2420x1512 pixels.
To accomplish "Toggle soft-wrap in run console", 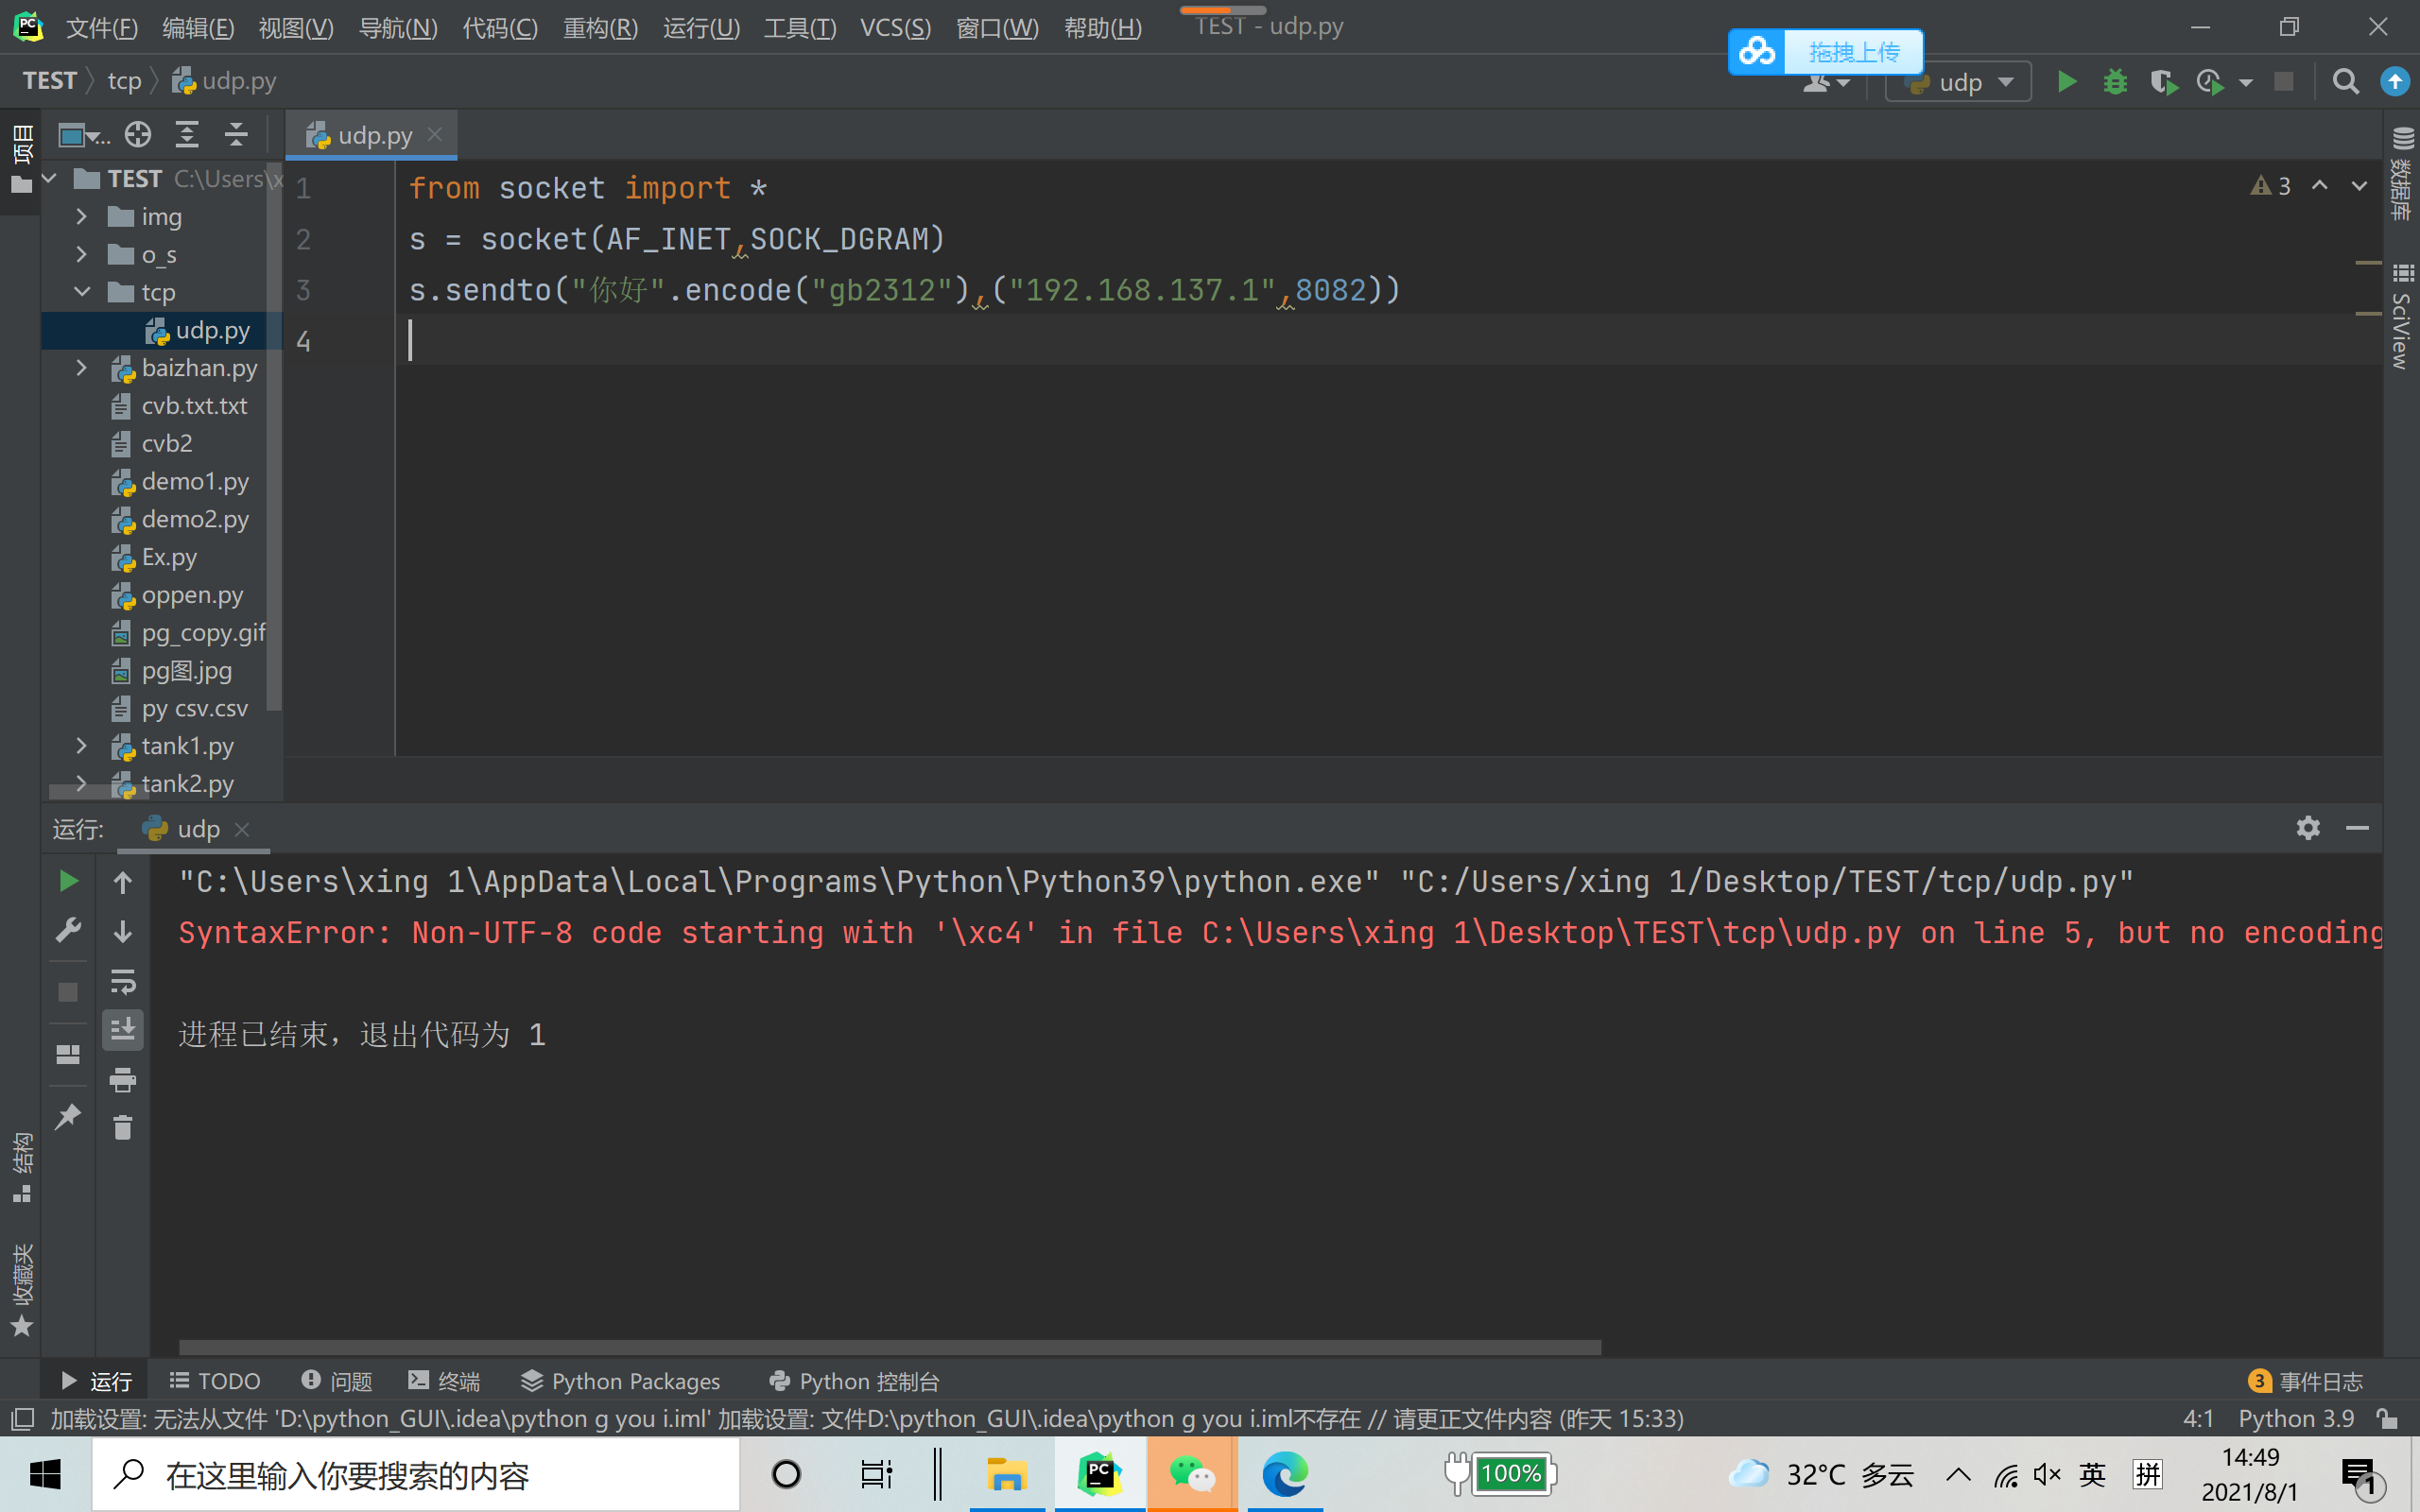I will click(x=123, y=982).
